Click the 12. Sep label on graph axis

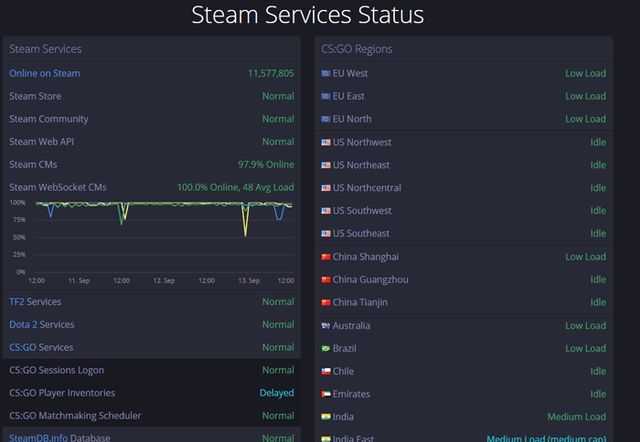(x=164, y=281)
